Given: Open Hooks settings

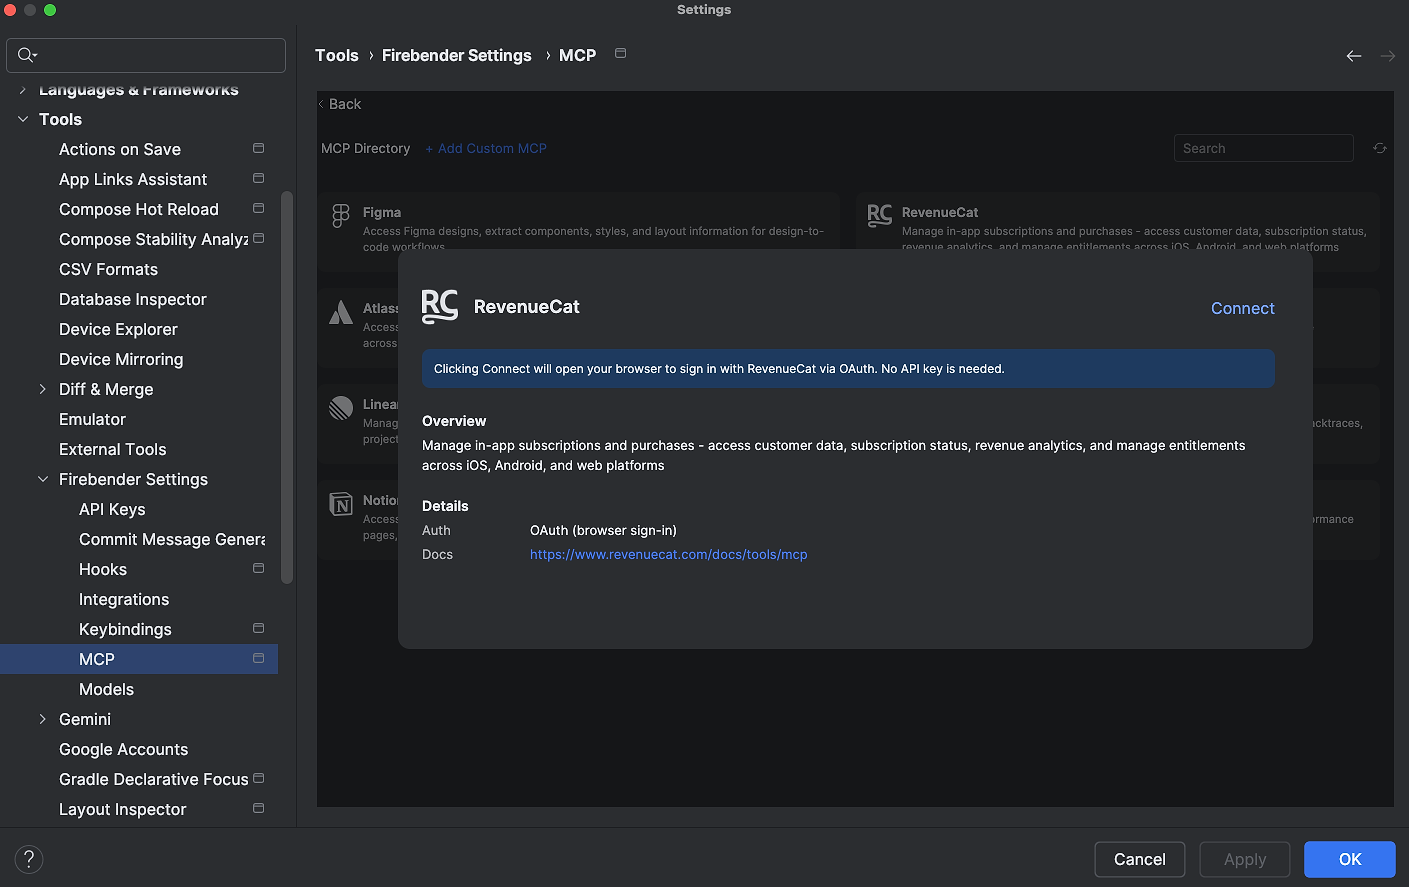Looking at the screenshot, I should (103, 569).
